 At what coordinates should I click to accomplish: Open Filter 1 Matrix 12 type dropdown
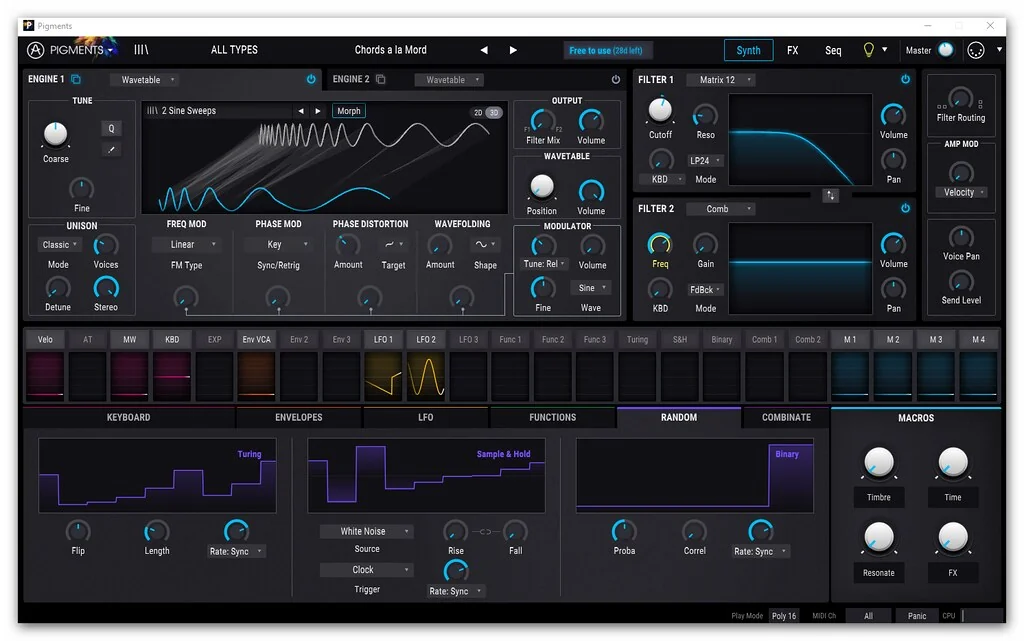click(x=721, y=80)
